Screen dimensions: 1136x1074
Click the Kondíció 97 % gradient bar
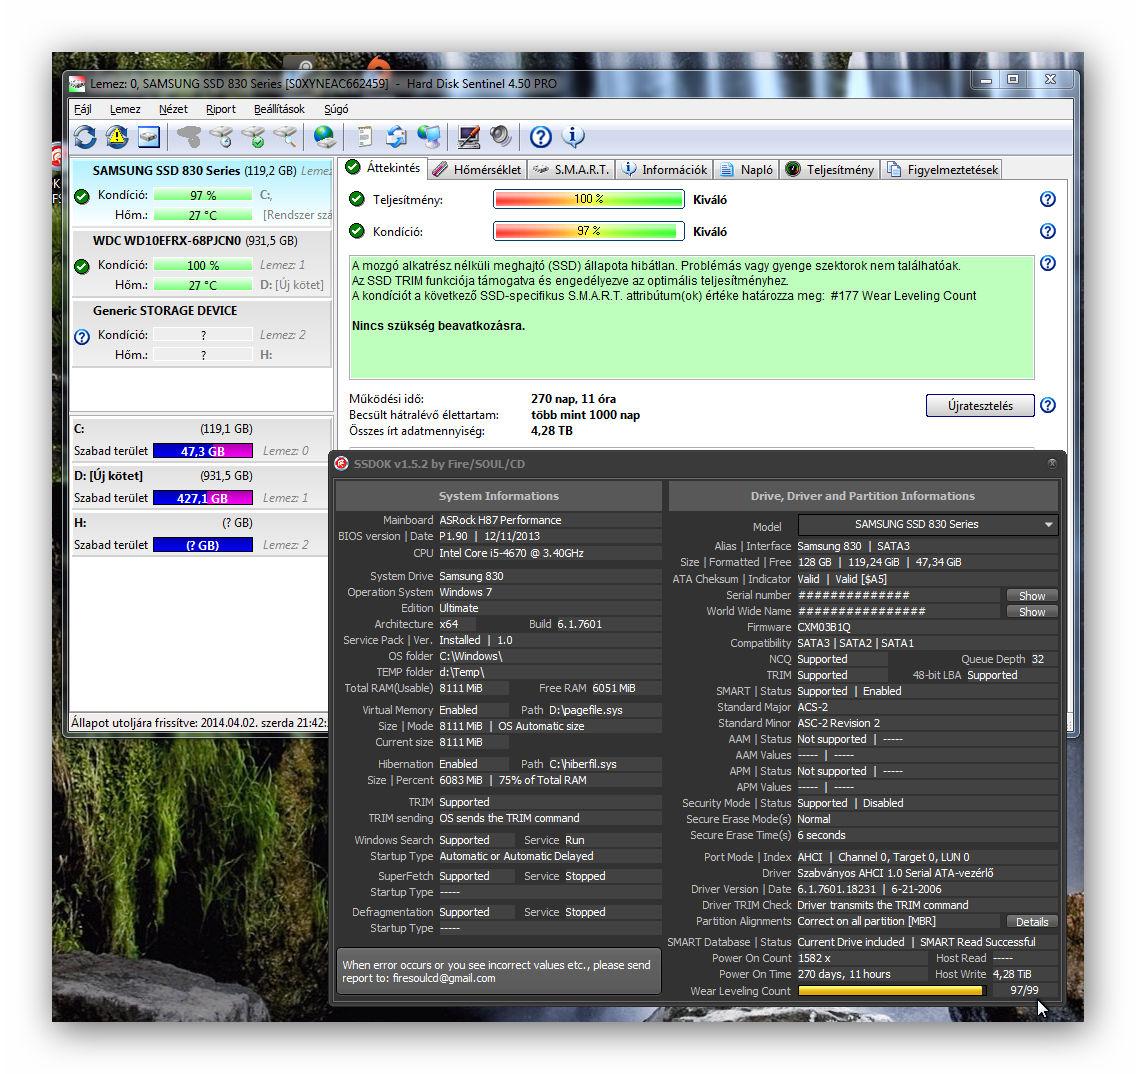(x=588, y=231)
